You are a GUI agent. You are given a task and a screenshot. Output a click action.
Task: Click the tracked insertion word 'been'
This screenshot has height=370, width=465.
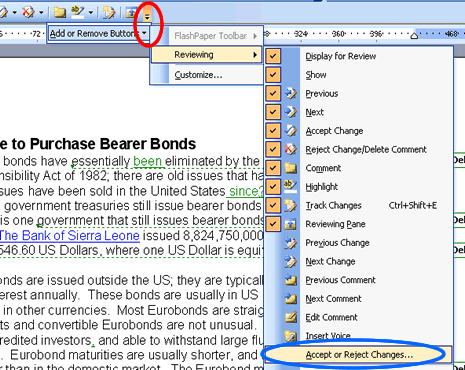point(148,161)
